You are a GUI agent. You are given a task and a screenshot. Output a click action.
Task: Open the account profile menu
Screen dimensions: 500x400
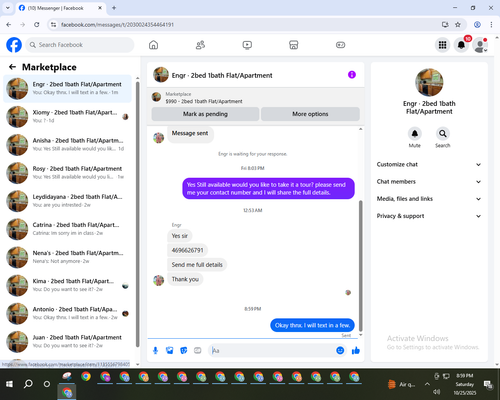point(480,45)
